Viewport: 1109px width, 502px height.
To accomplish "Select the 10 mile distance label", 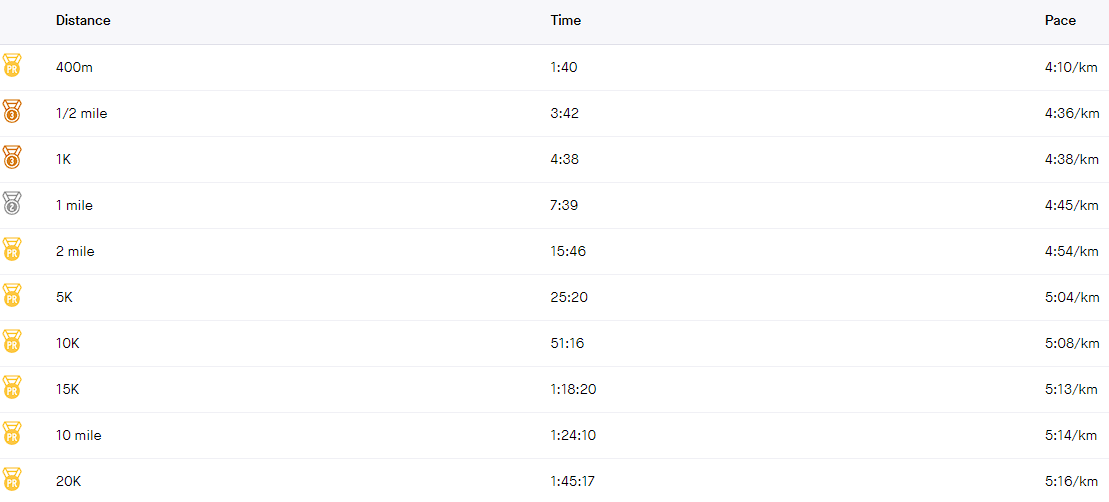I will (79, 436).
